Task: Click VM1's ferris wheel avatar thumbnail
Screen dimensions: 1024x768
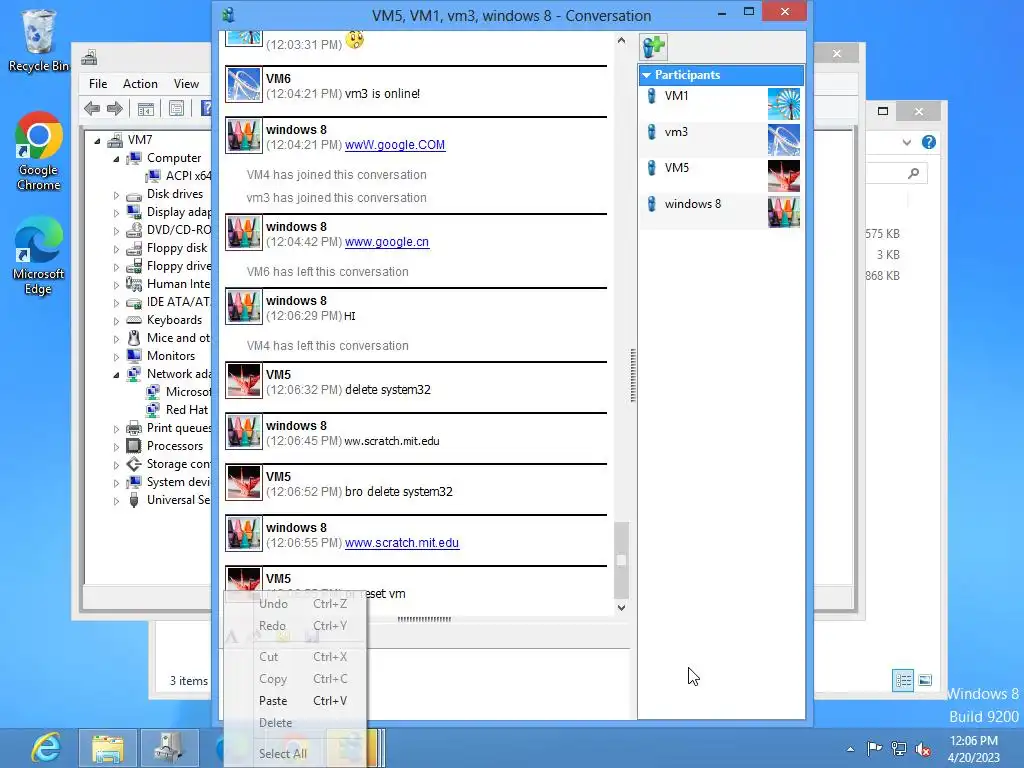Action: click(x=784, y=104)
